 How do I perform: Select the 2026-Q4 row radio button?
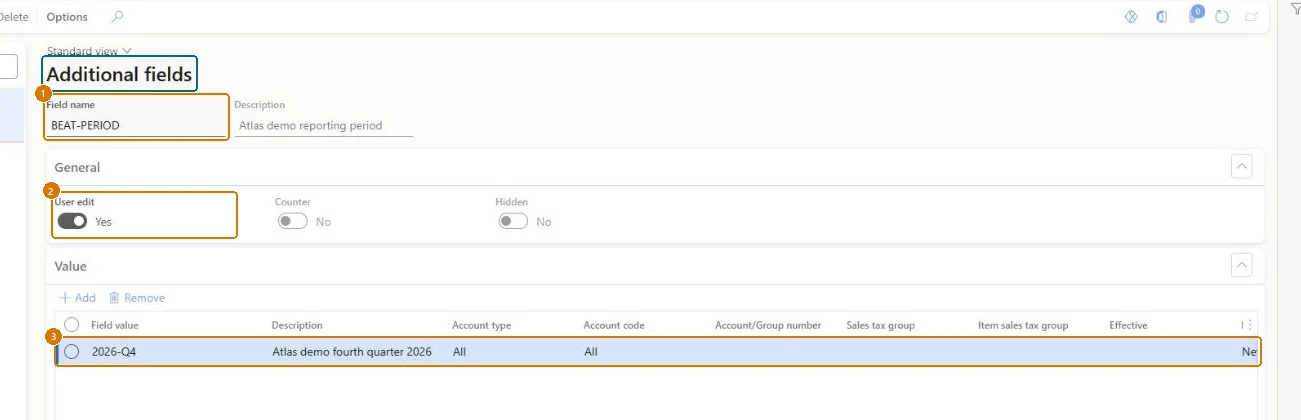(x=72, y=352)
